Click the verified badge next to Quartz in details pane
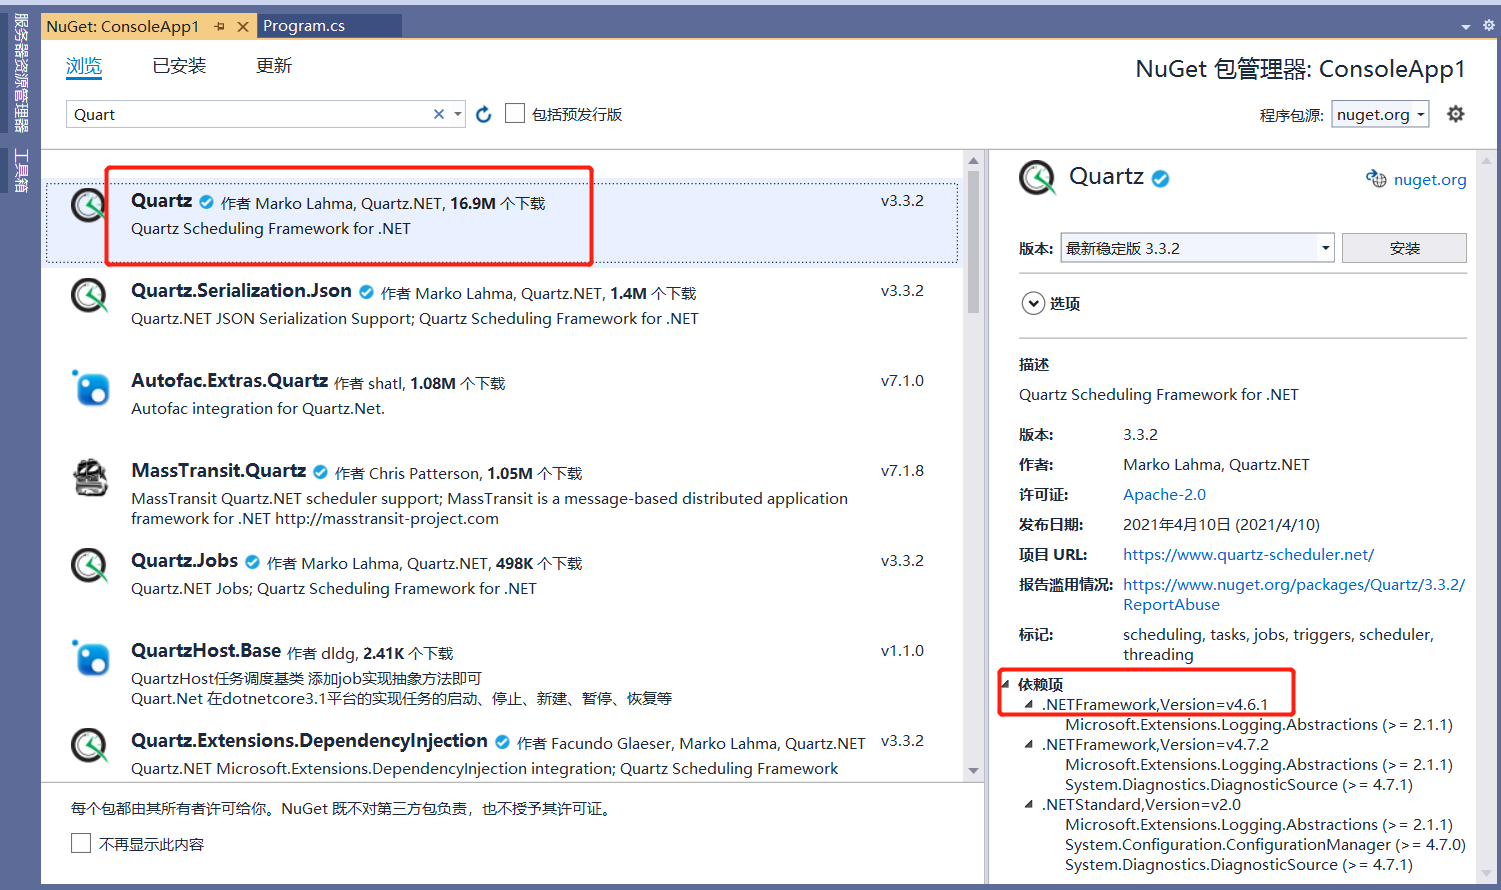 tap(1160, 179)
